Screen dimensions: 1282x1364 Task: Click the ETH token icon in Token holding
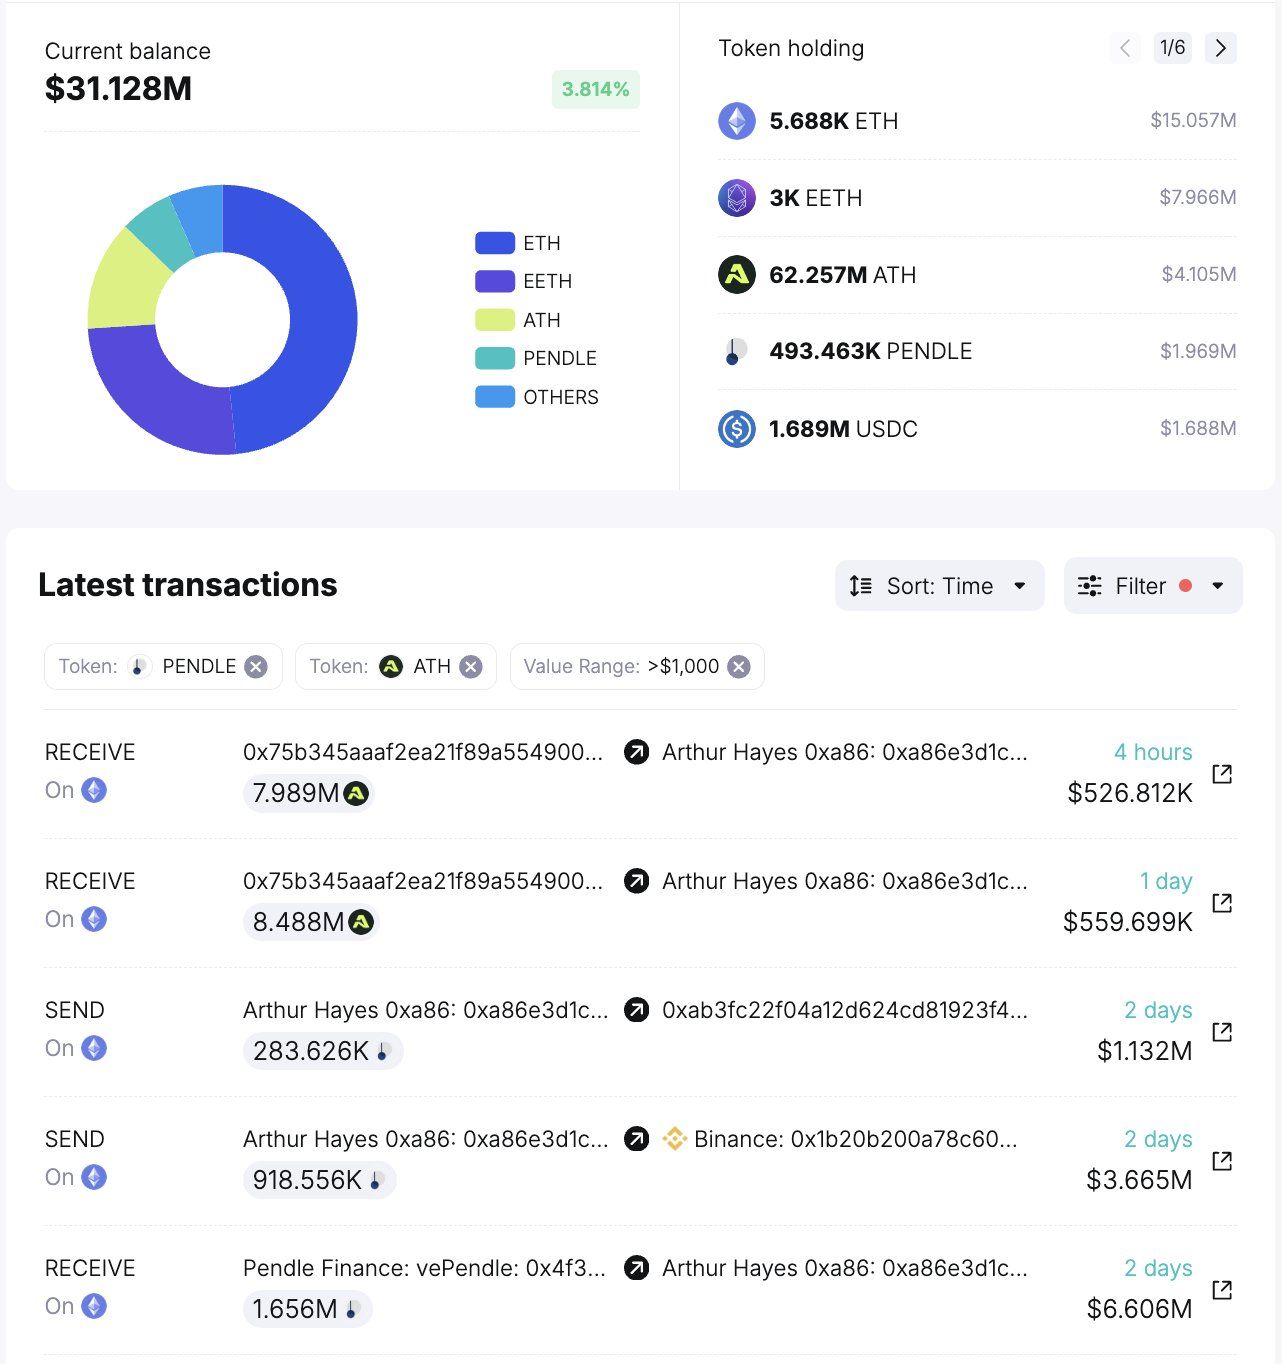736,121
